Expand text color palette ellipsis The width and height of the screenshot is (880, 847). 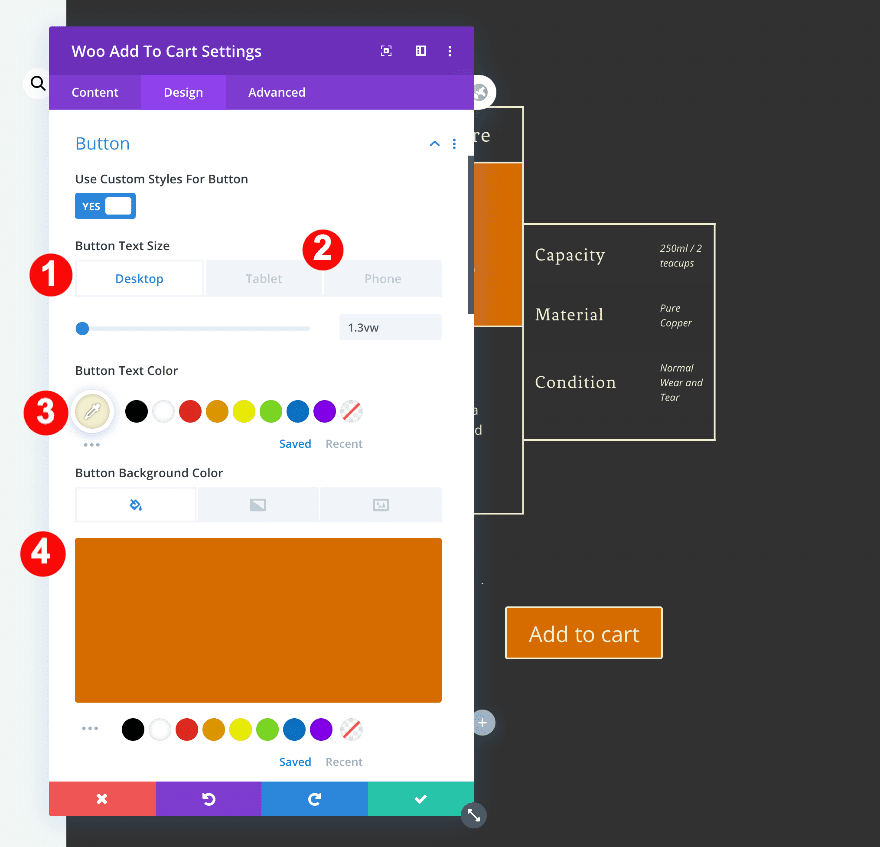pyautogui.click(x=91, y=445)
